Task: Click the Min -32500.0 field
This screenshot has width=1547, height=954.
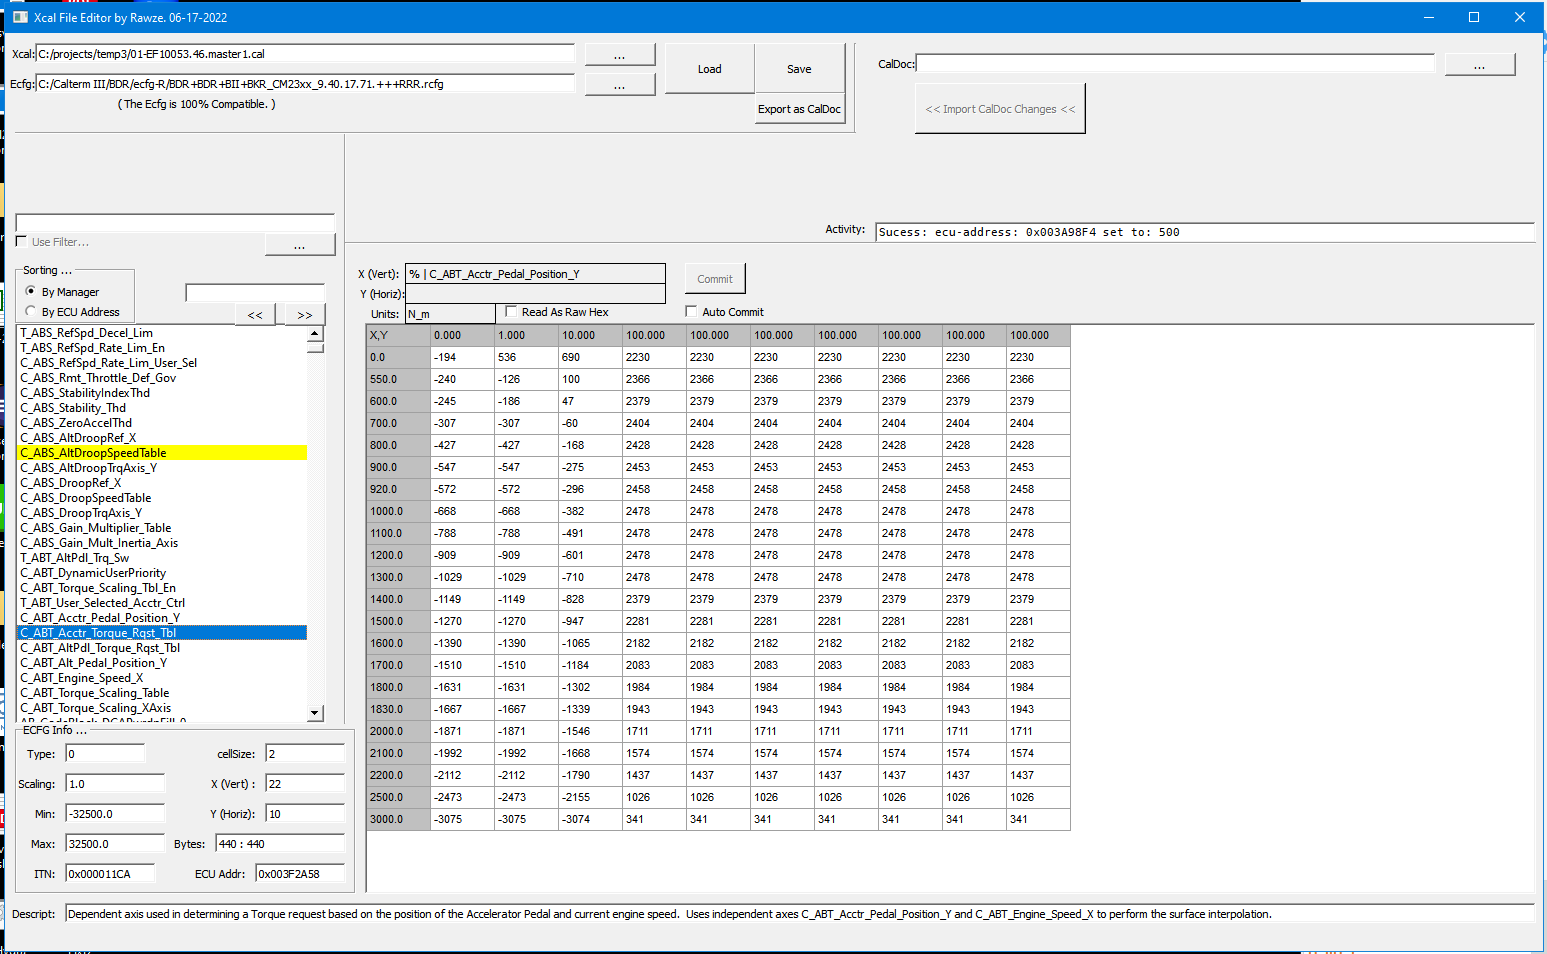Action: 115,813
